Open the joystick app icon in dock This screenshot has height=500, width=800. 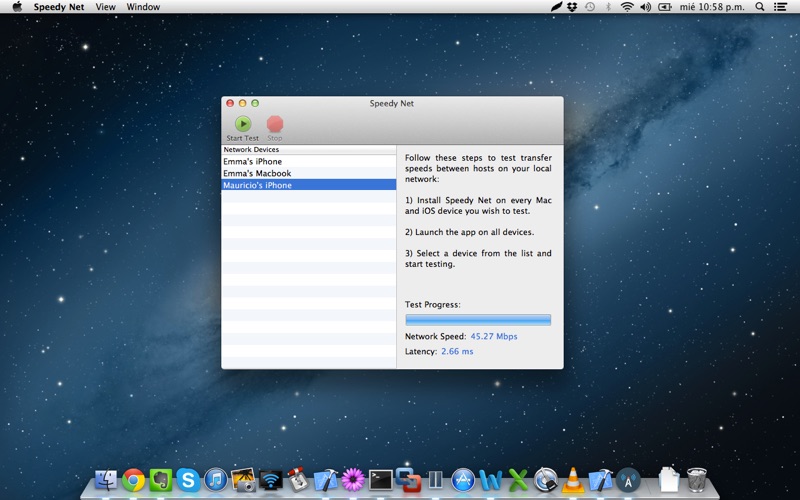[x=298, y=480]
